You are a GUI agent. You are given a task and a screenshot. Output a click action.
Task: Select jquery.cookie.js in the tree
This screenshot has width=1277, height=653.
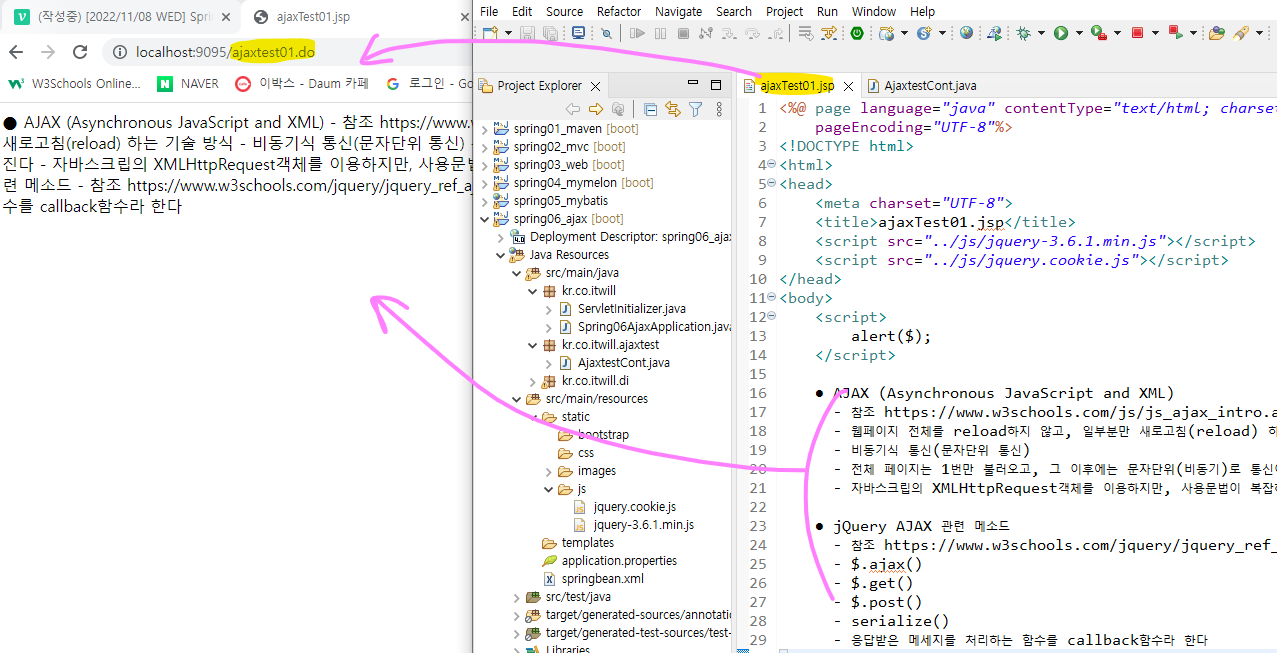click(625, 507)
